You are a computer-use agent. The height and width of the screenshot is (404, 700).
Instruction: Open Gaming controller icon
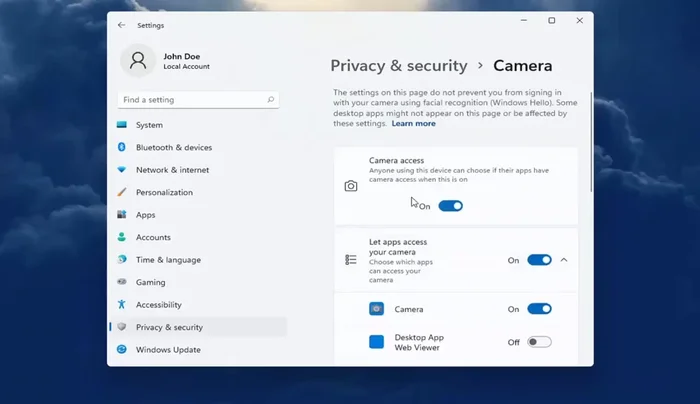(122, 282)
